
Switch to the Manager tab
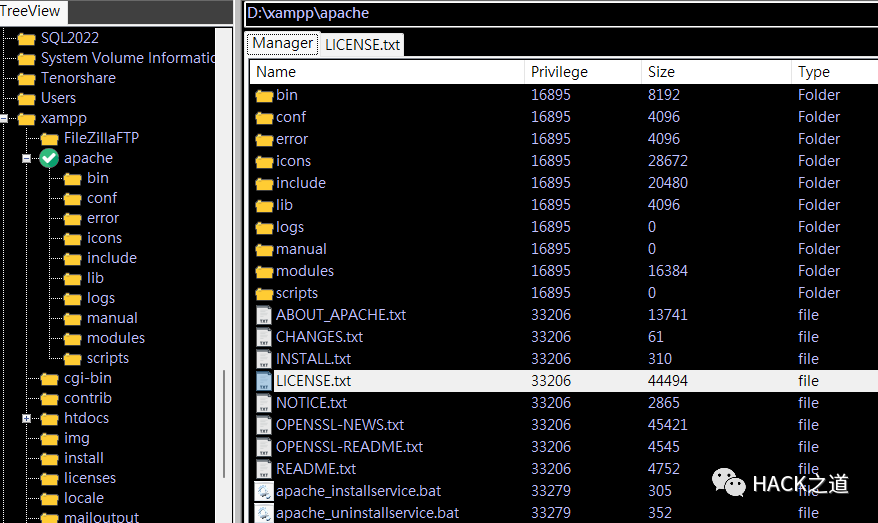[283, 43]
